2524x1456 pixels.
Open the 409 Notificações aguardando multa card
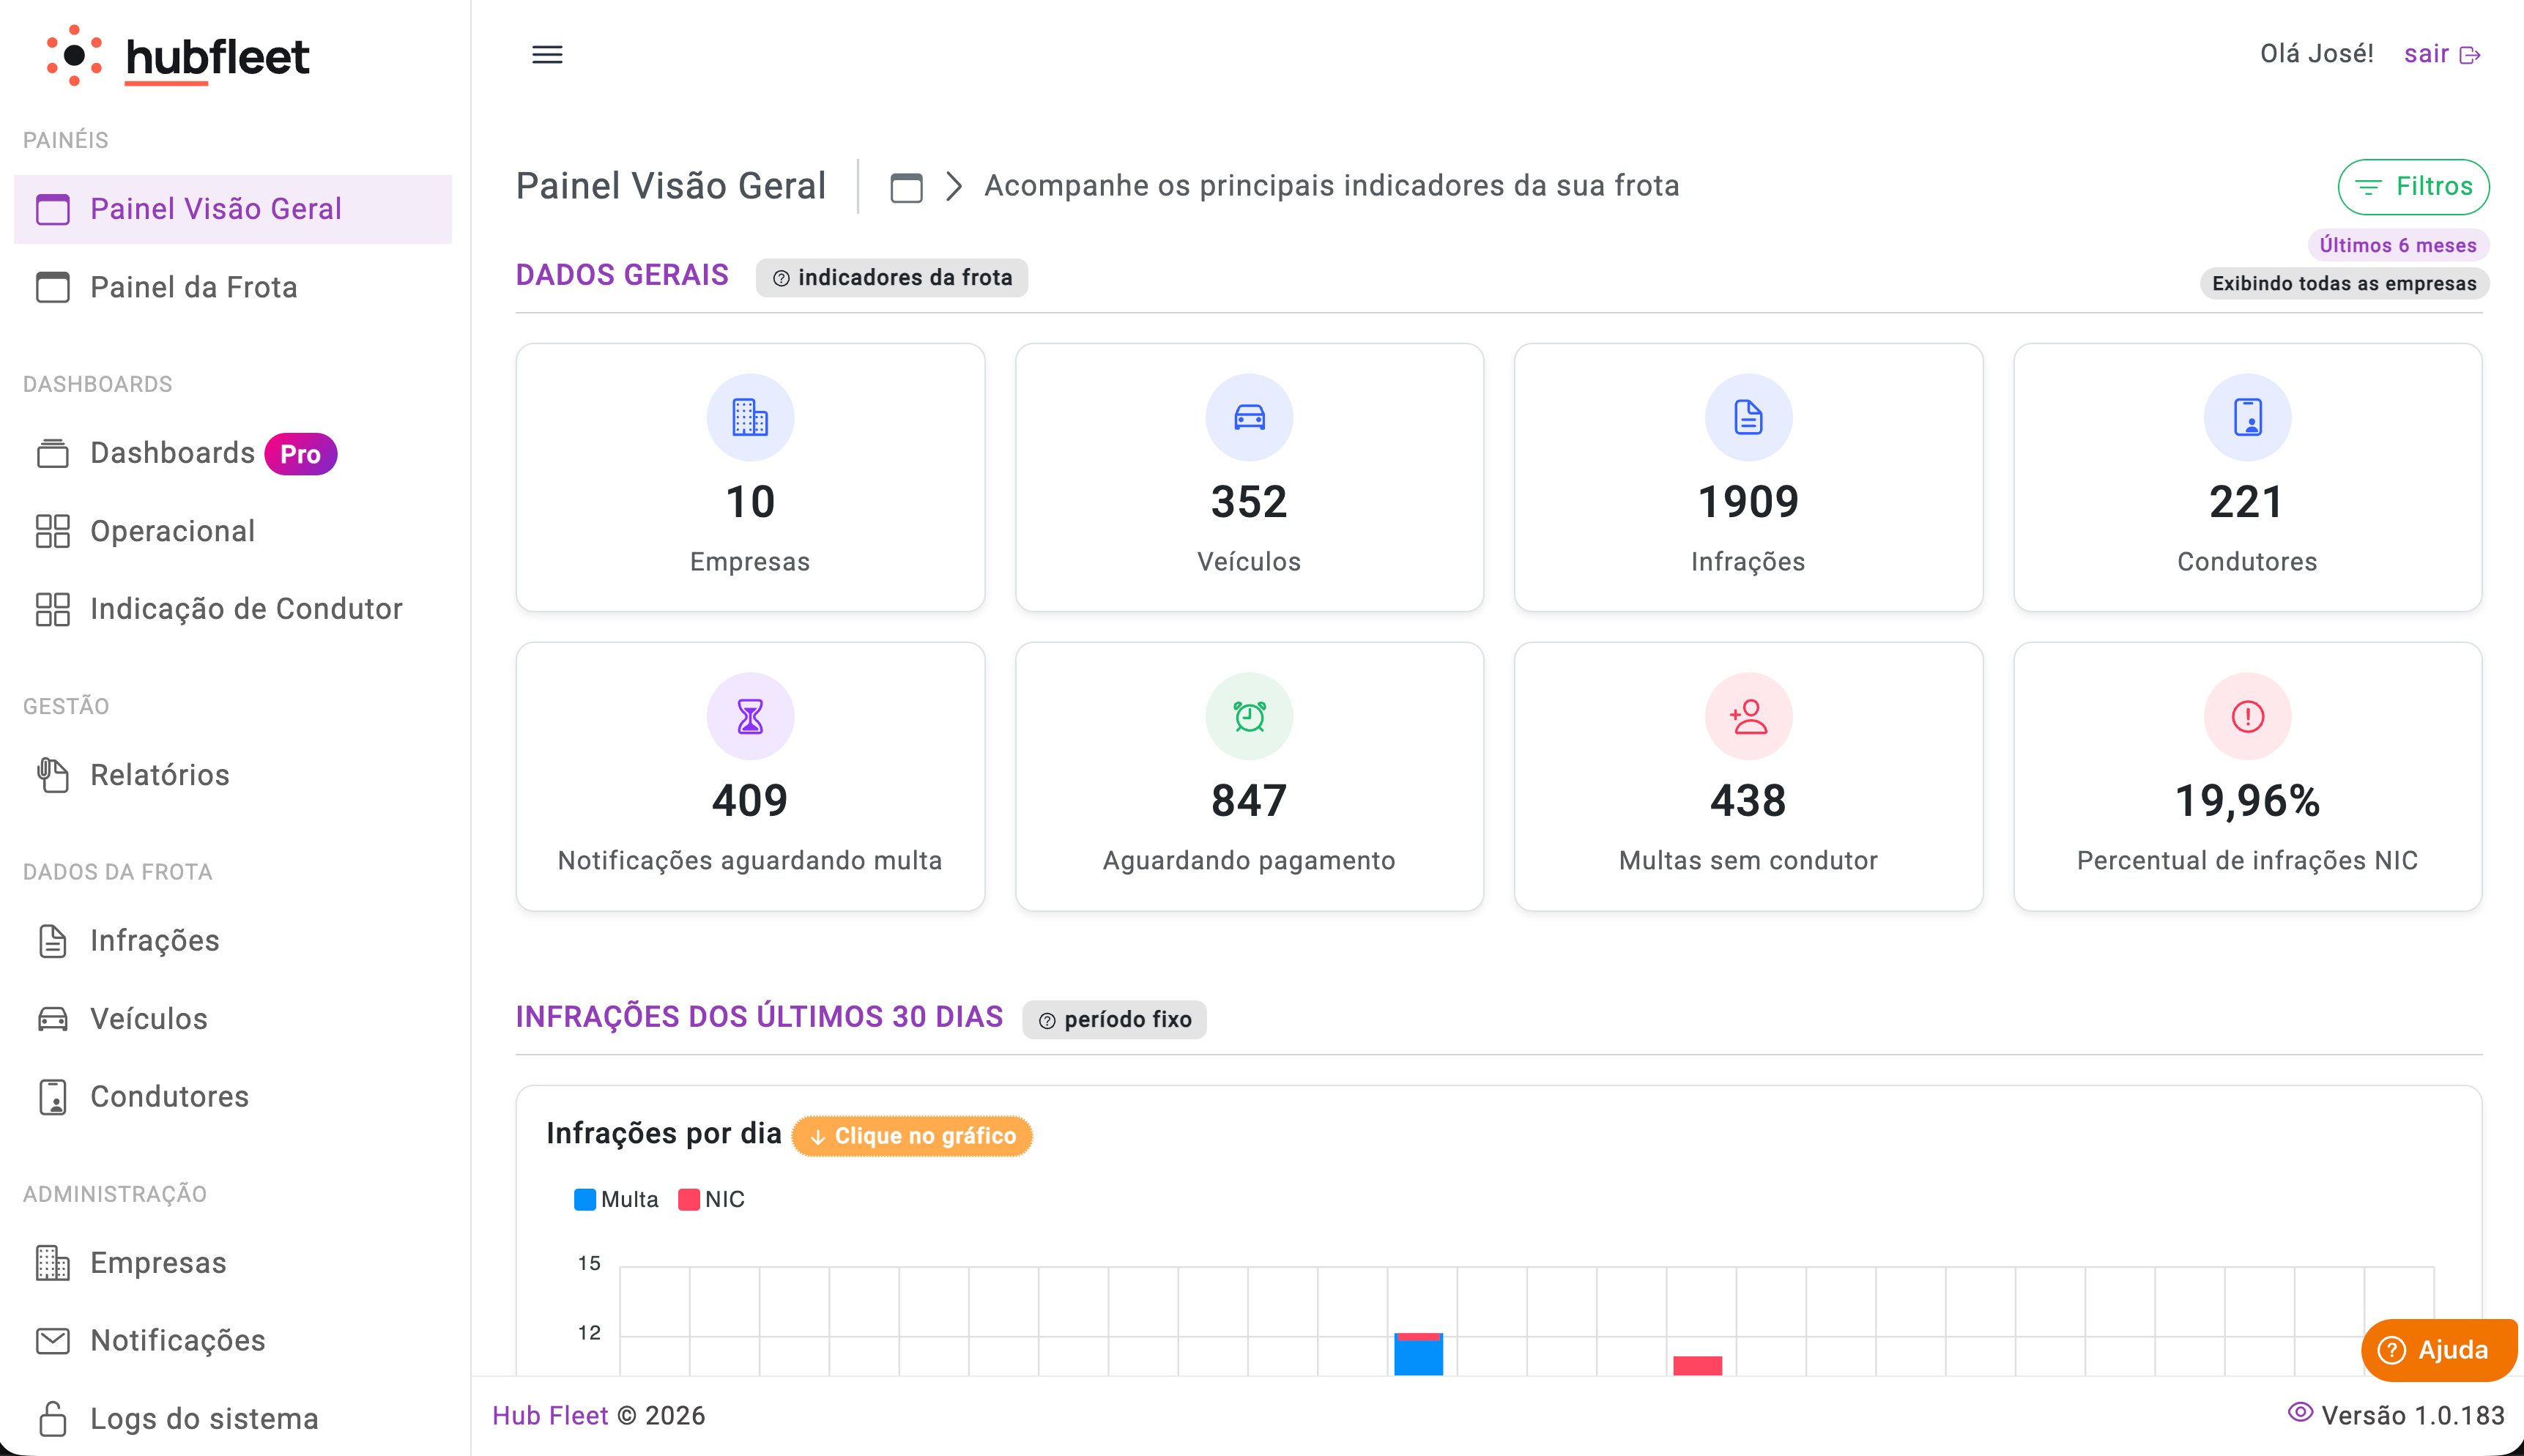tap(750, 777)
